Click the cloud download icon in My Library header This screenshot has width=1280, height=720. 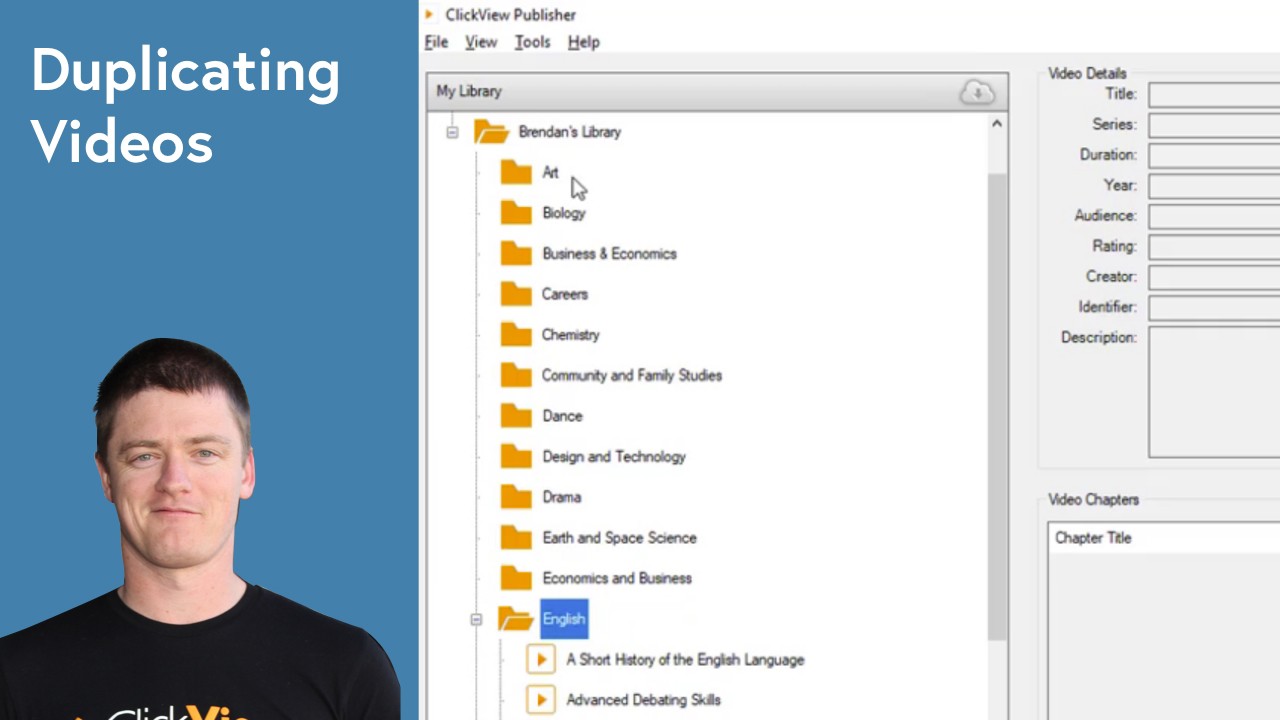tap(977, 92)
